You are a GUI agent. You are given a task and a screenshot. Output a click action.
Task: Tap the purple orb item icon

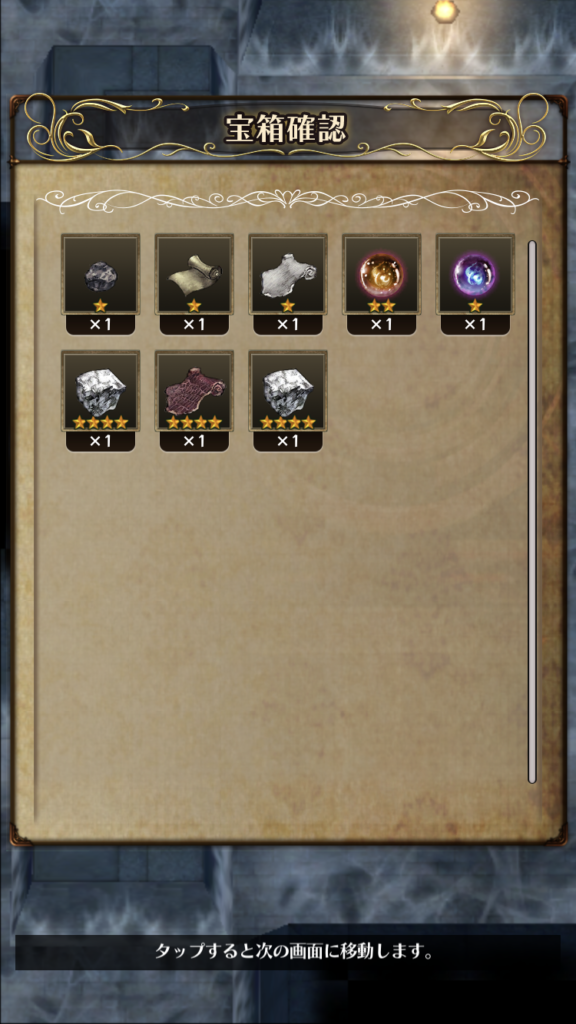click(x=475, y=275)
